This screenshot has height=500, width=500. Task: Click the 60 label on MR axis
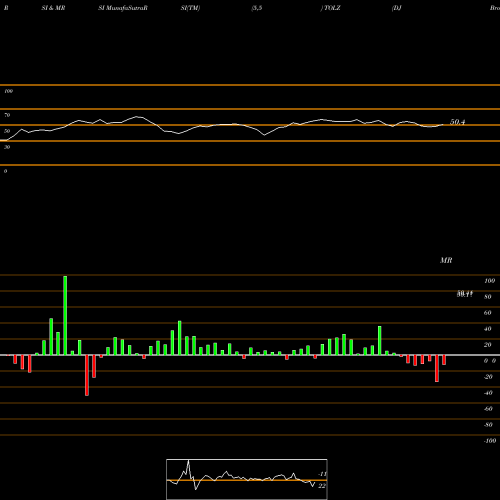click(488, 313)
